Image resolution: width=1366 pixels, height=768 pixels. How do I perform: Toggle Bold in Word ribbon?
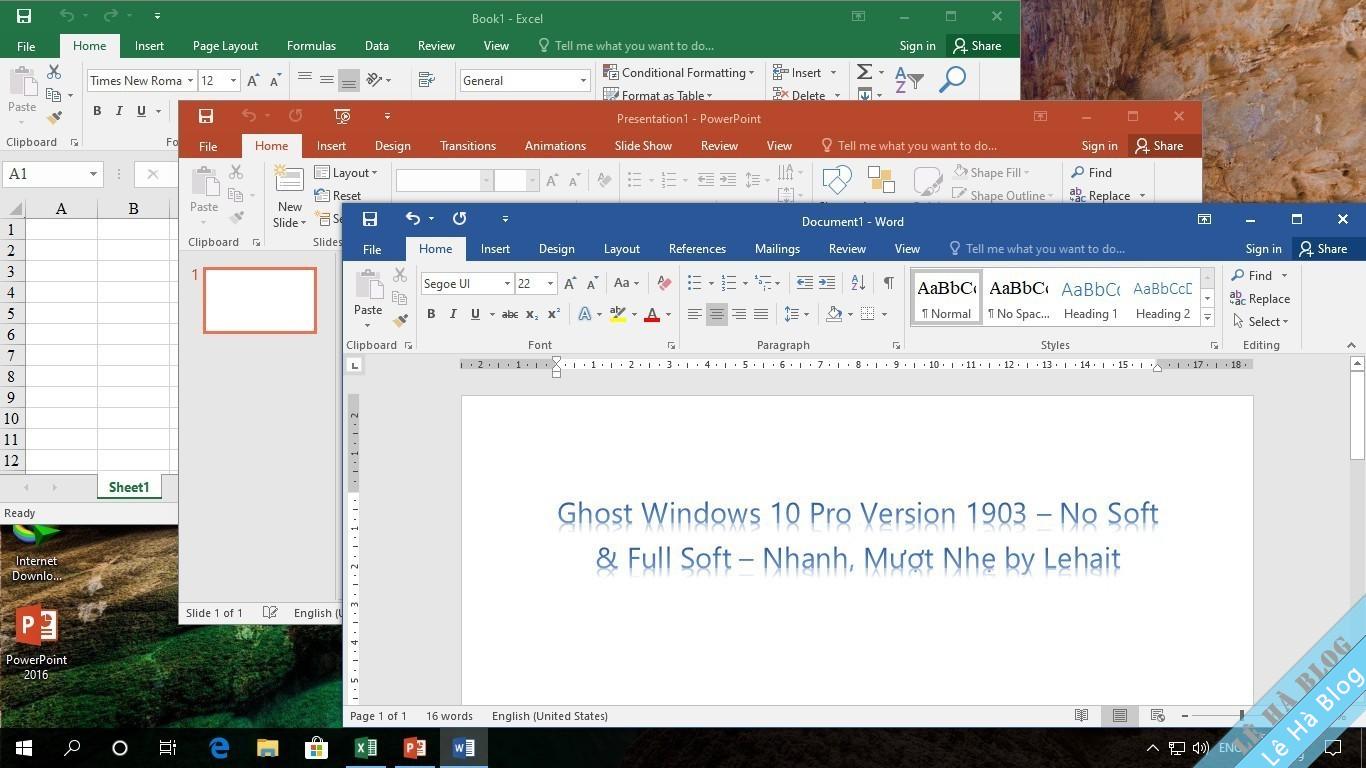[431, 314]
